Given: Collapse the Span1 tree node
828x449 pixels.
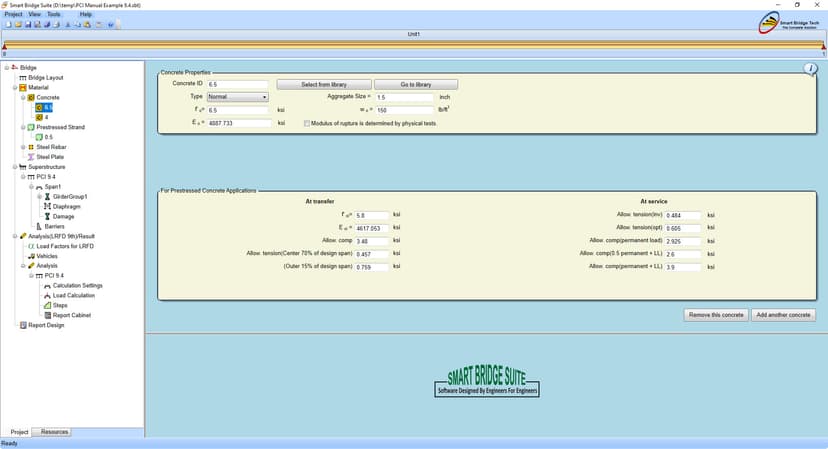Looking at the screenshot, I should (31, 187).
